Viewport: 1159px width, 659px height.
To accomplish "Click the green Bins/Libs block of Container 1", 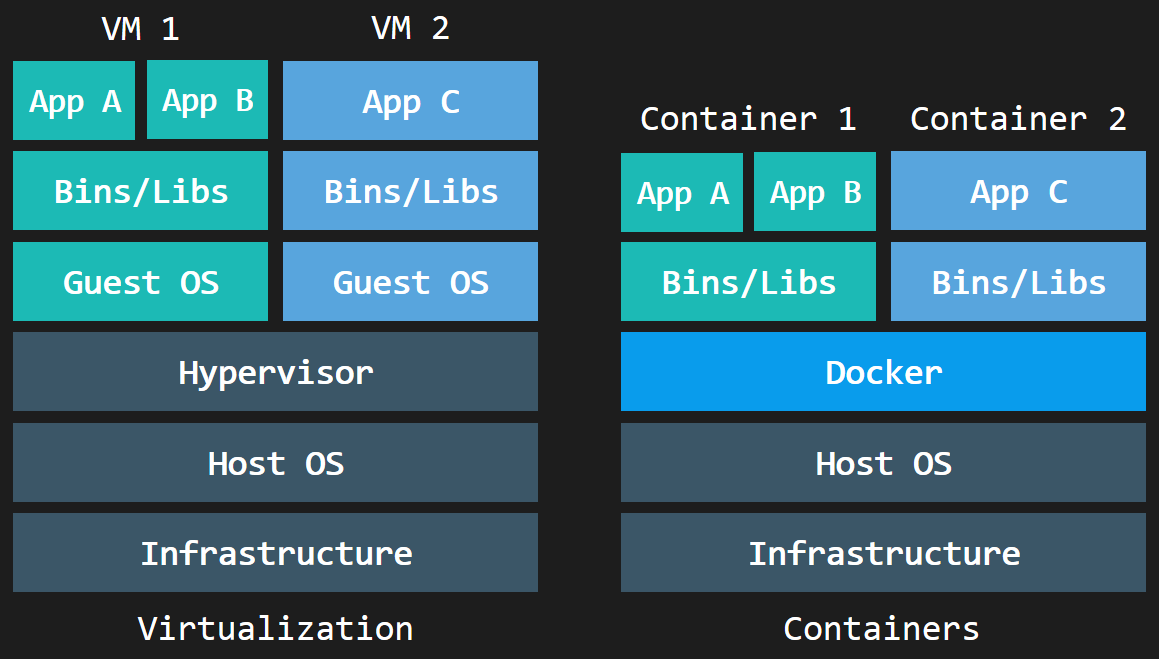I will tap(748, 281).
